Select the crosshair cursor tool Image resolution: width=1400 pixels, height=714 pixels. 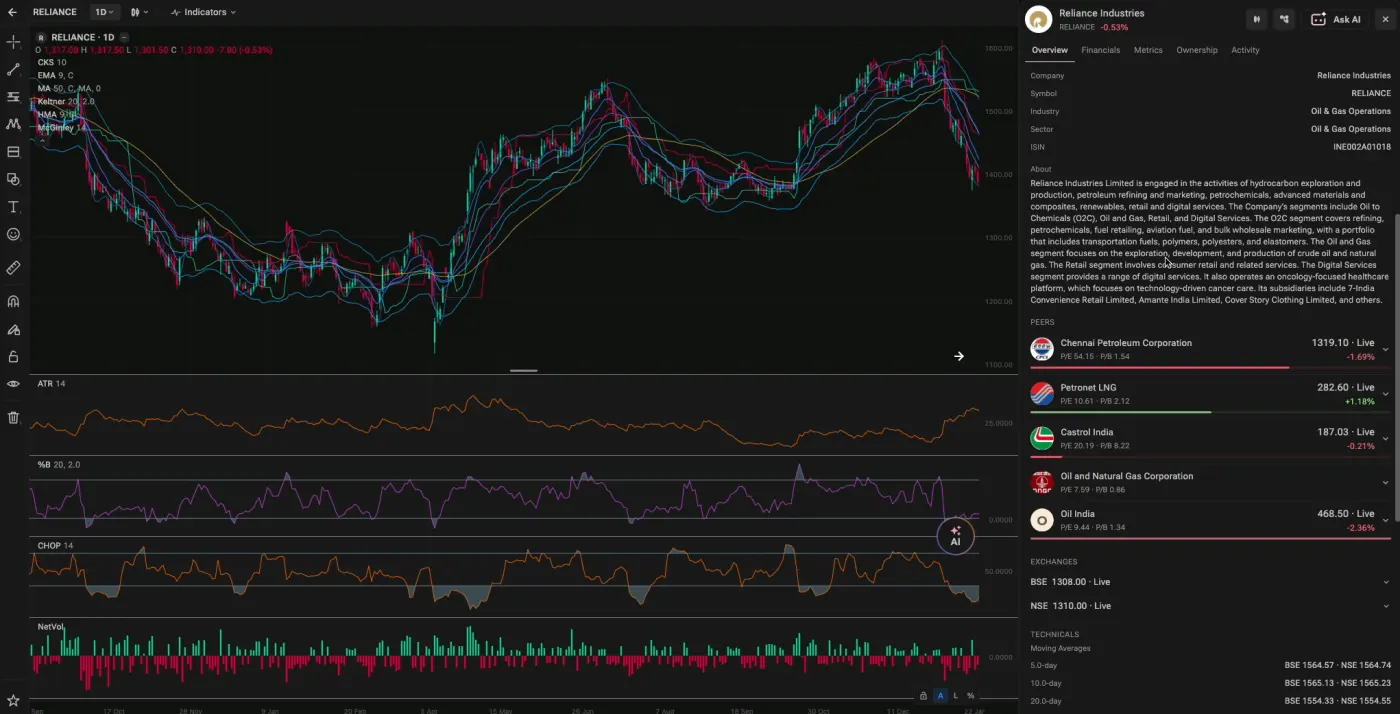coord(13,42)
